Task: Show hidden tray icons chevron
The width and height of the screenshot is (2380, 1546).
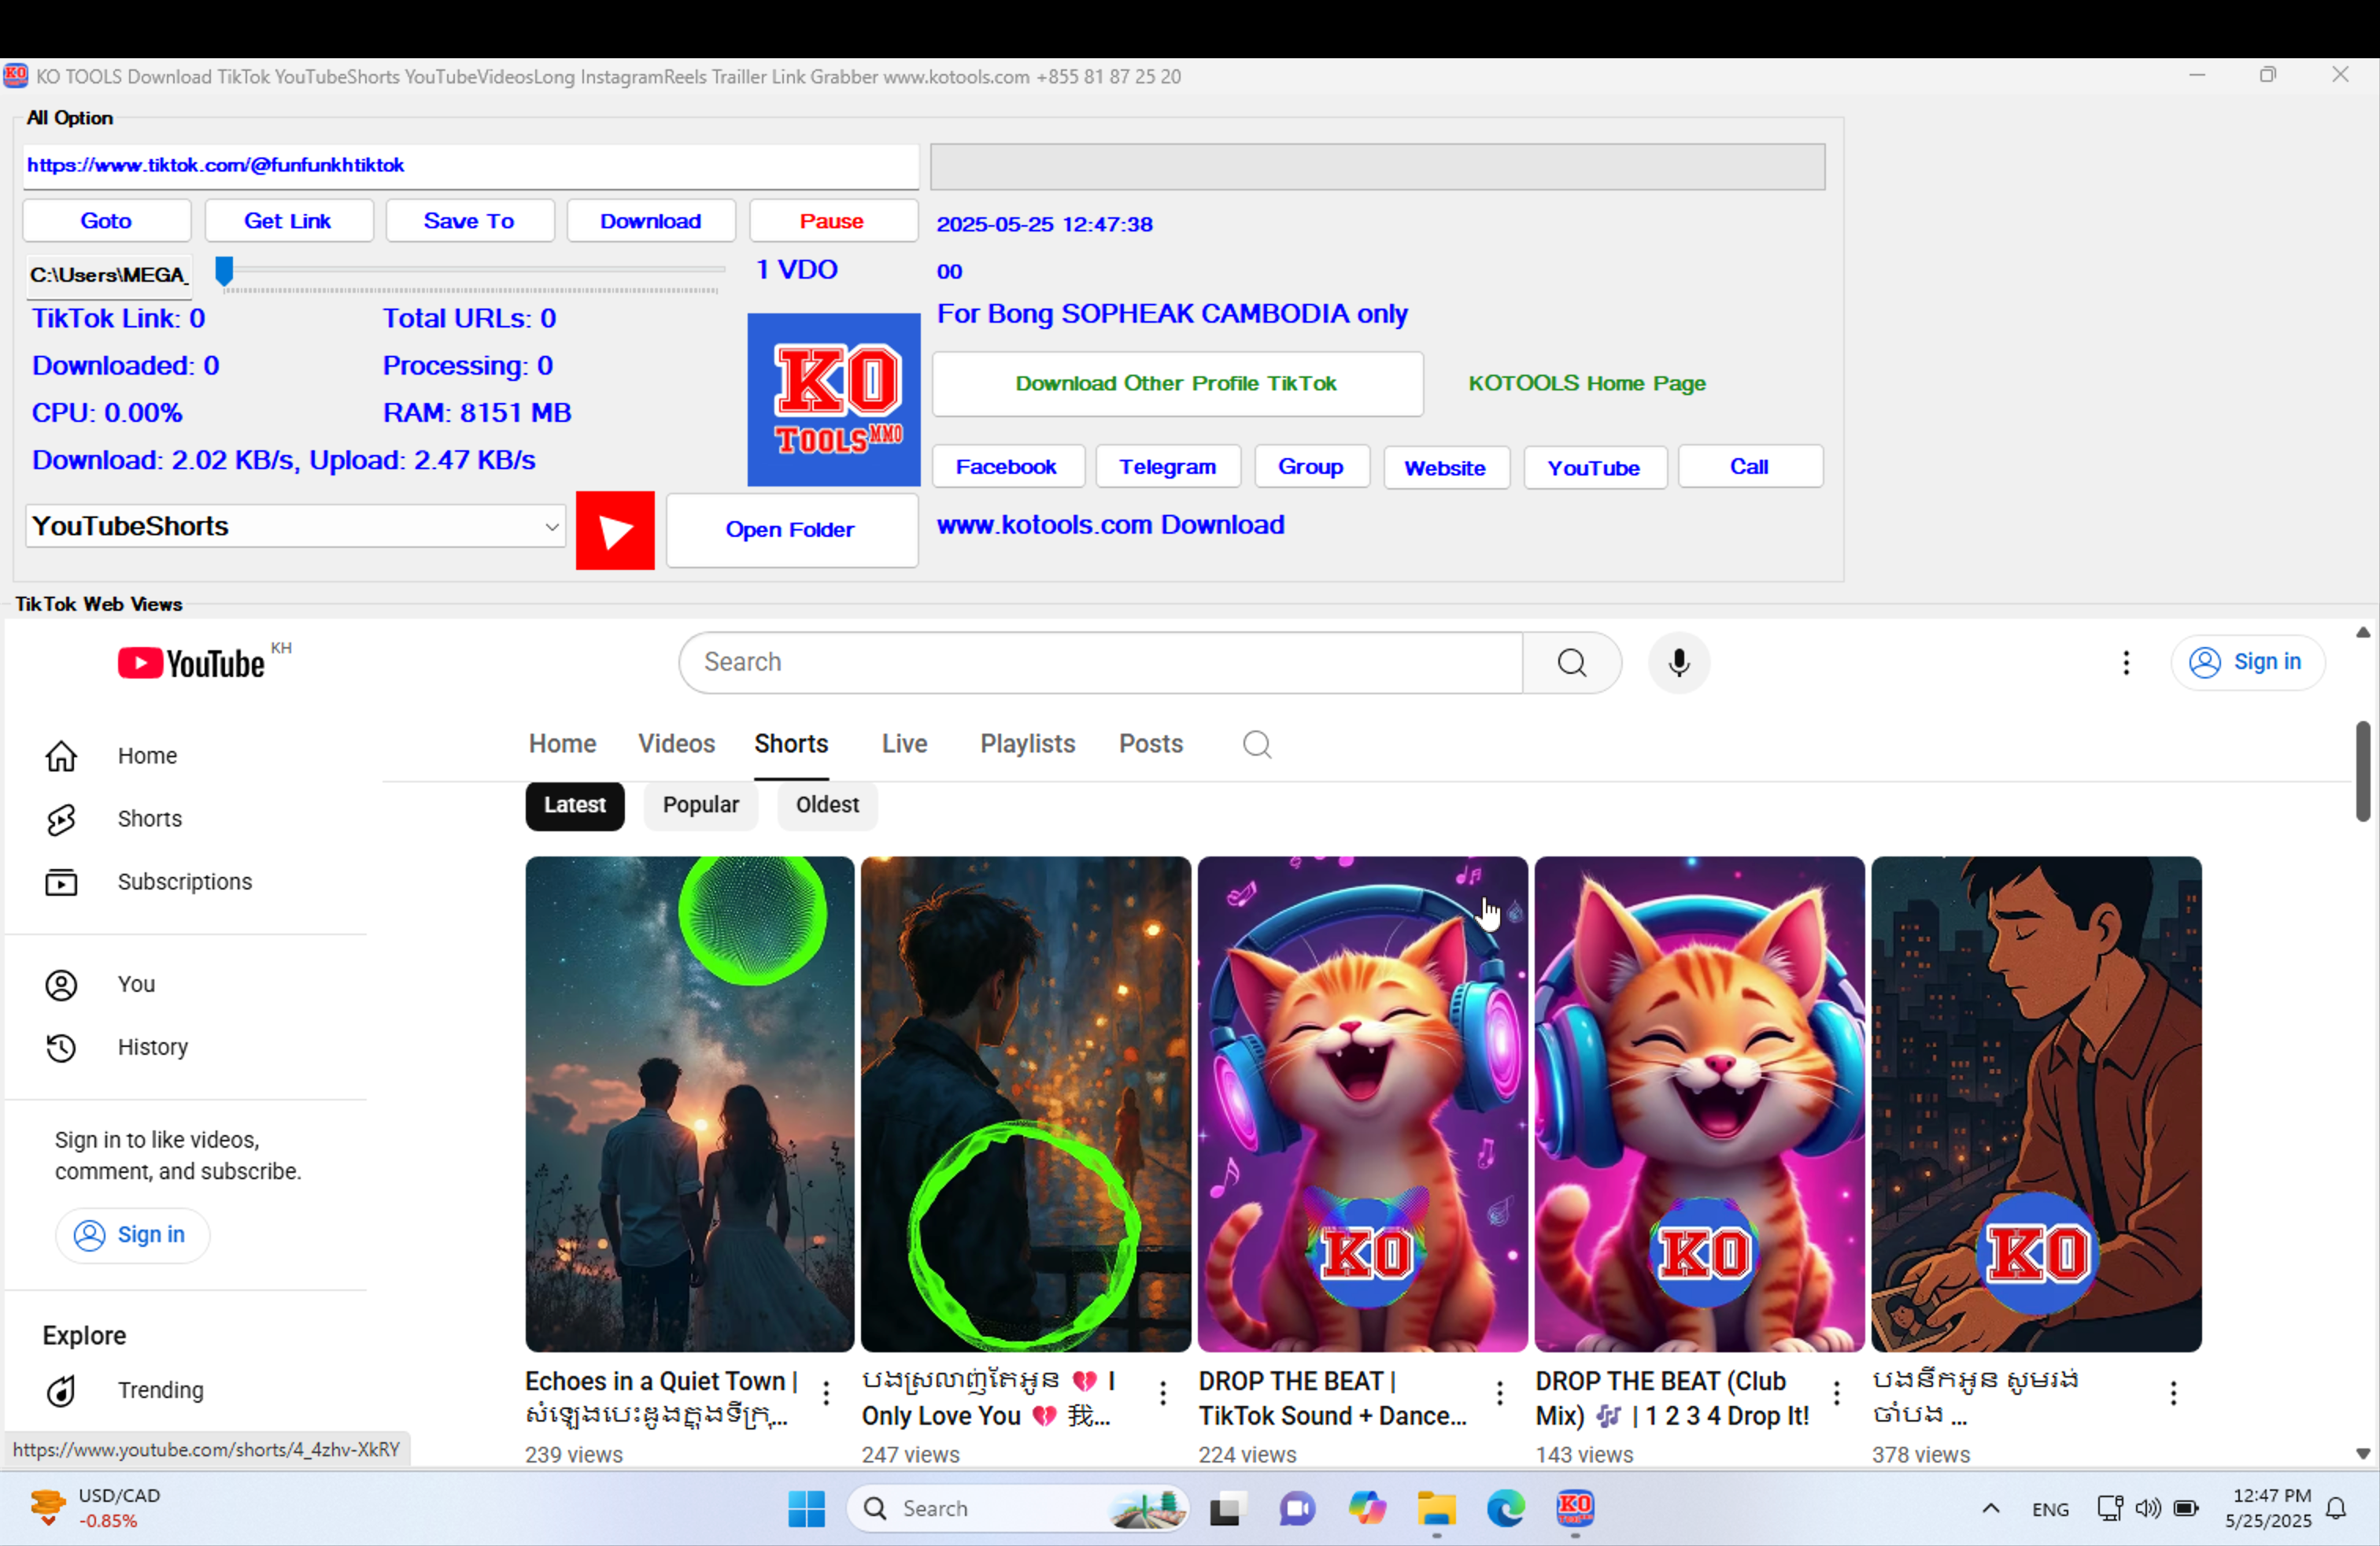Action: point(1991,1508)
